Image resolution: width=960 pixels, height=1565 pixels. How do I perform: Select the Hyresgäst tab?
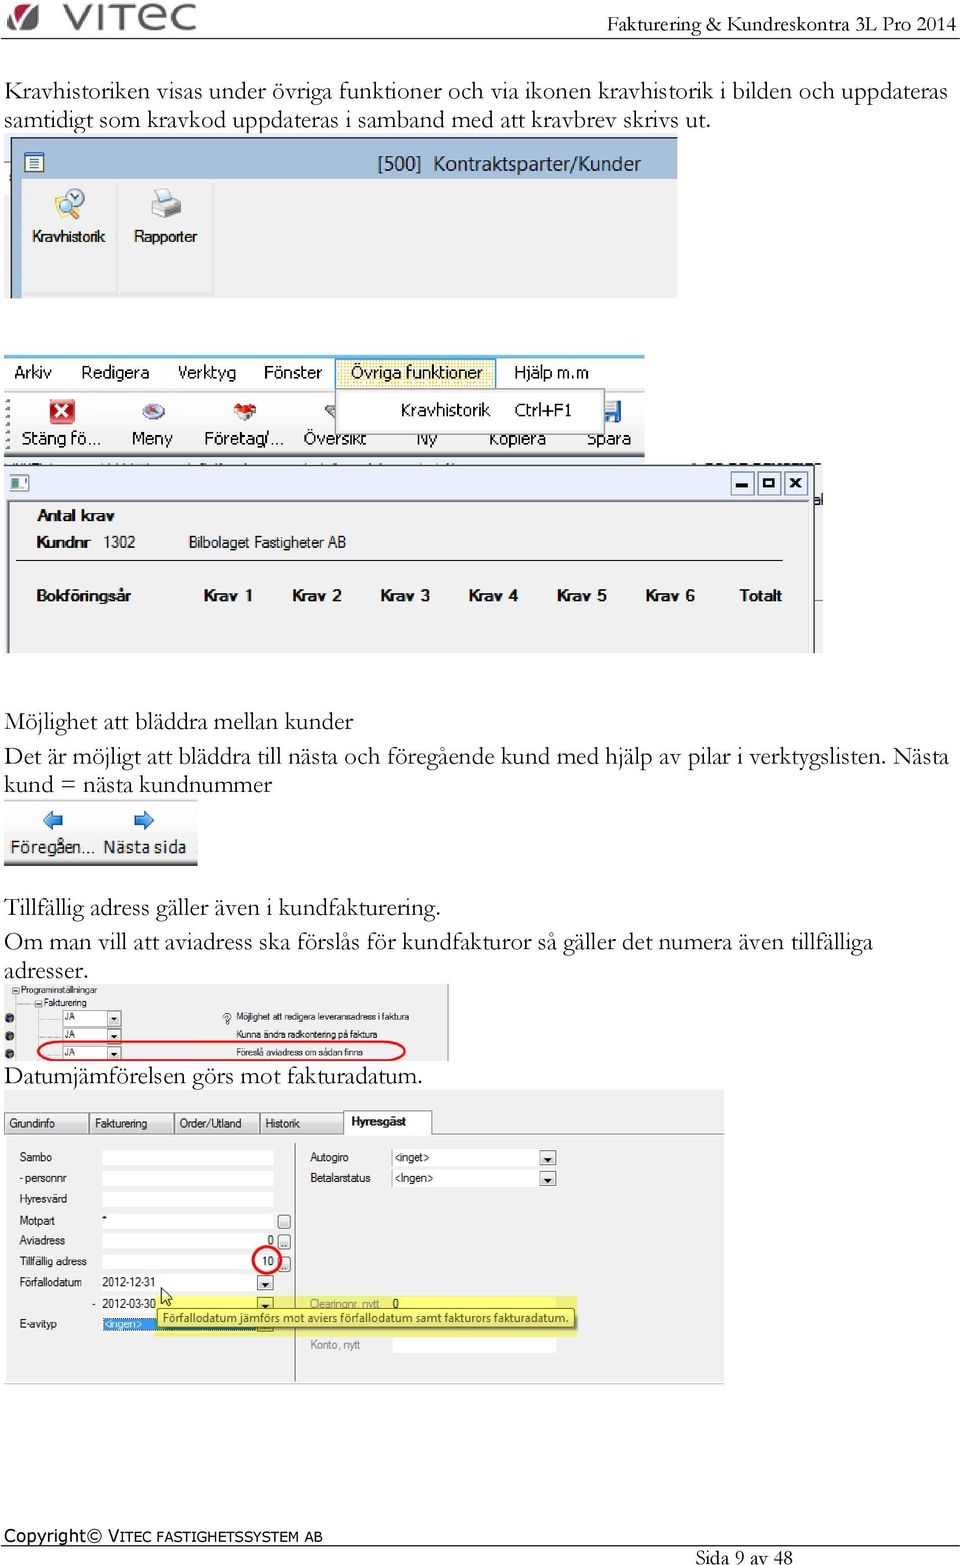[x=388, y=1122]
